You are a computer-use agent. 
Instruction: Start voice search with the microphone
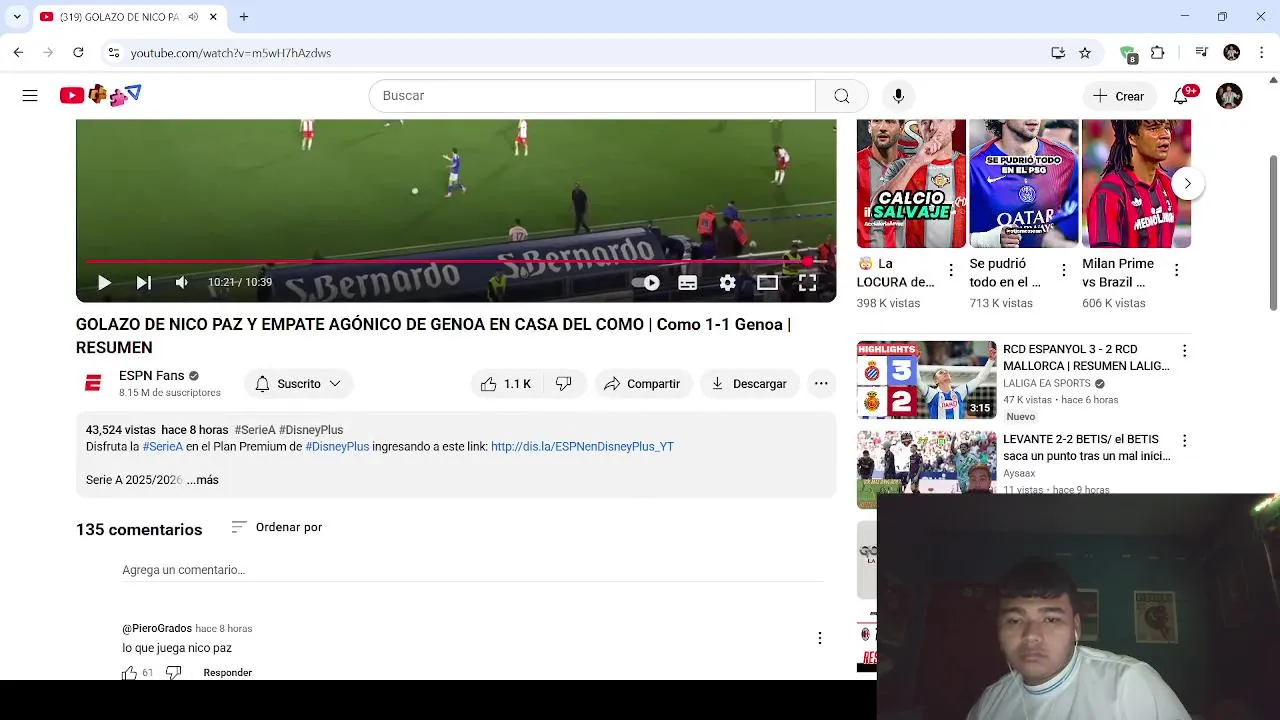pos(898,96)
